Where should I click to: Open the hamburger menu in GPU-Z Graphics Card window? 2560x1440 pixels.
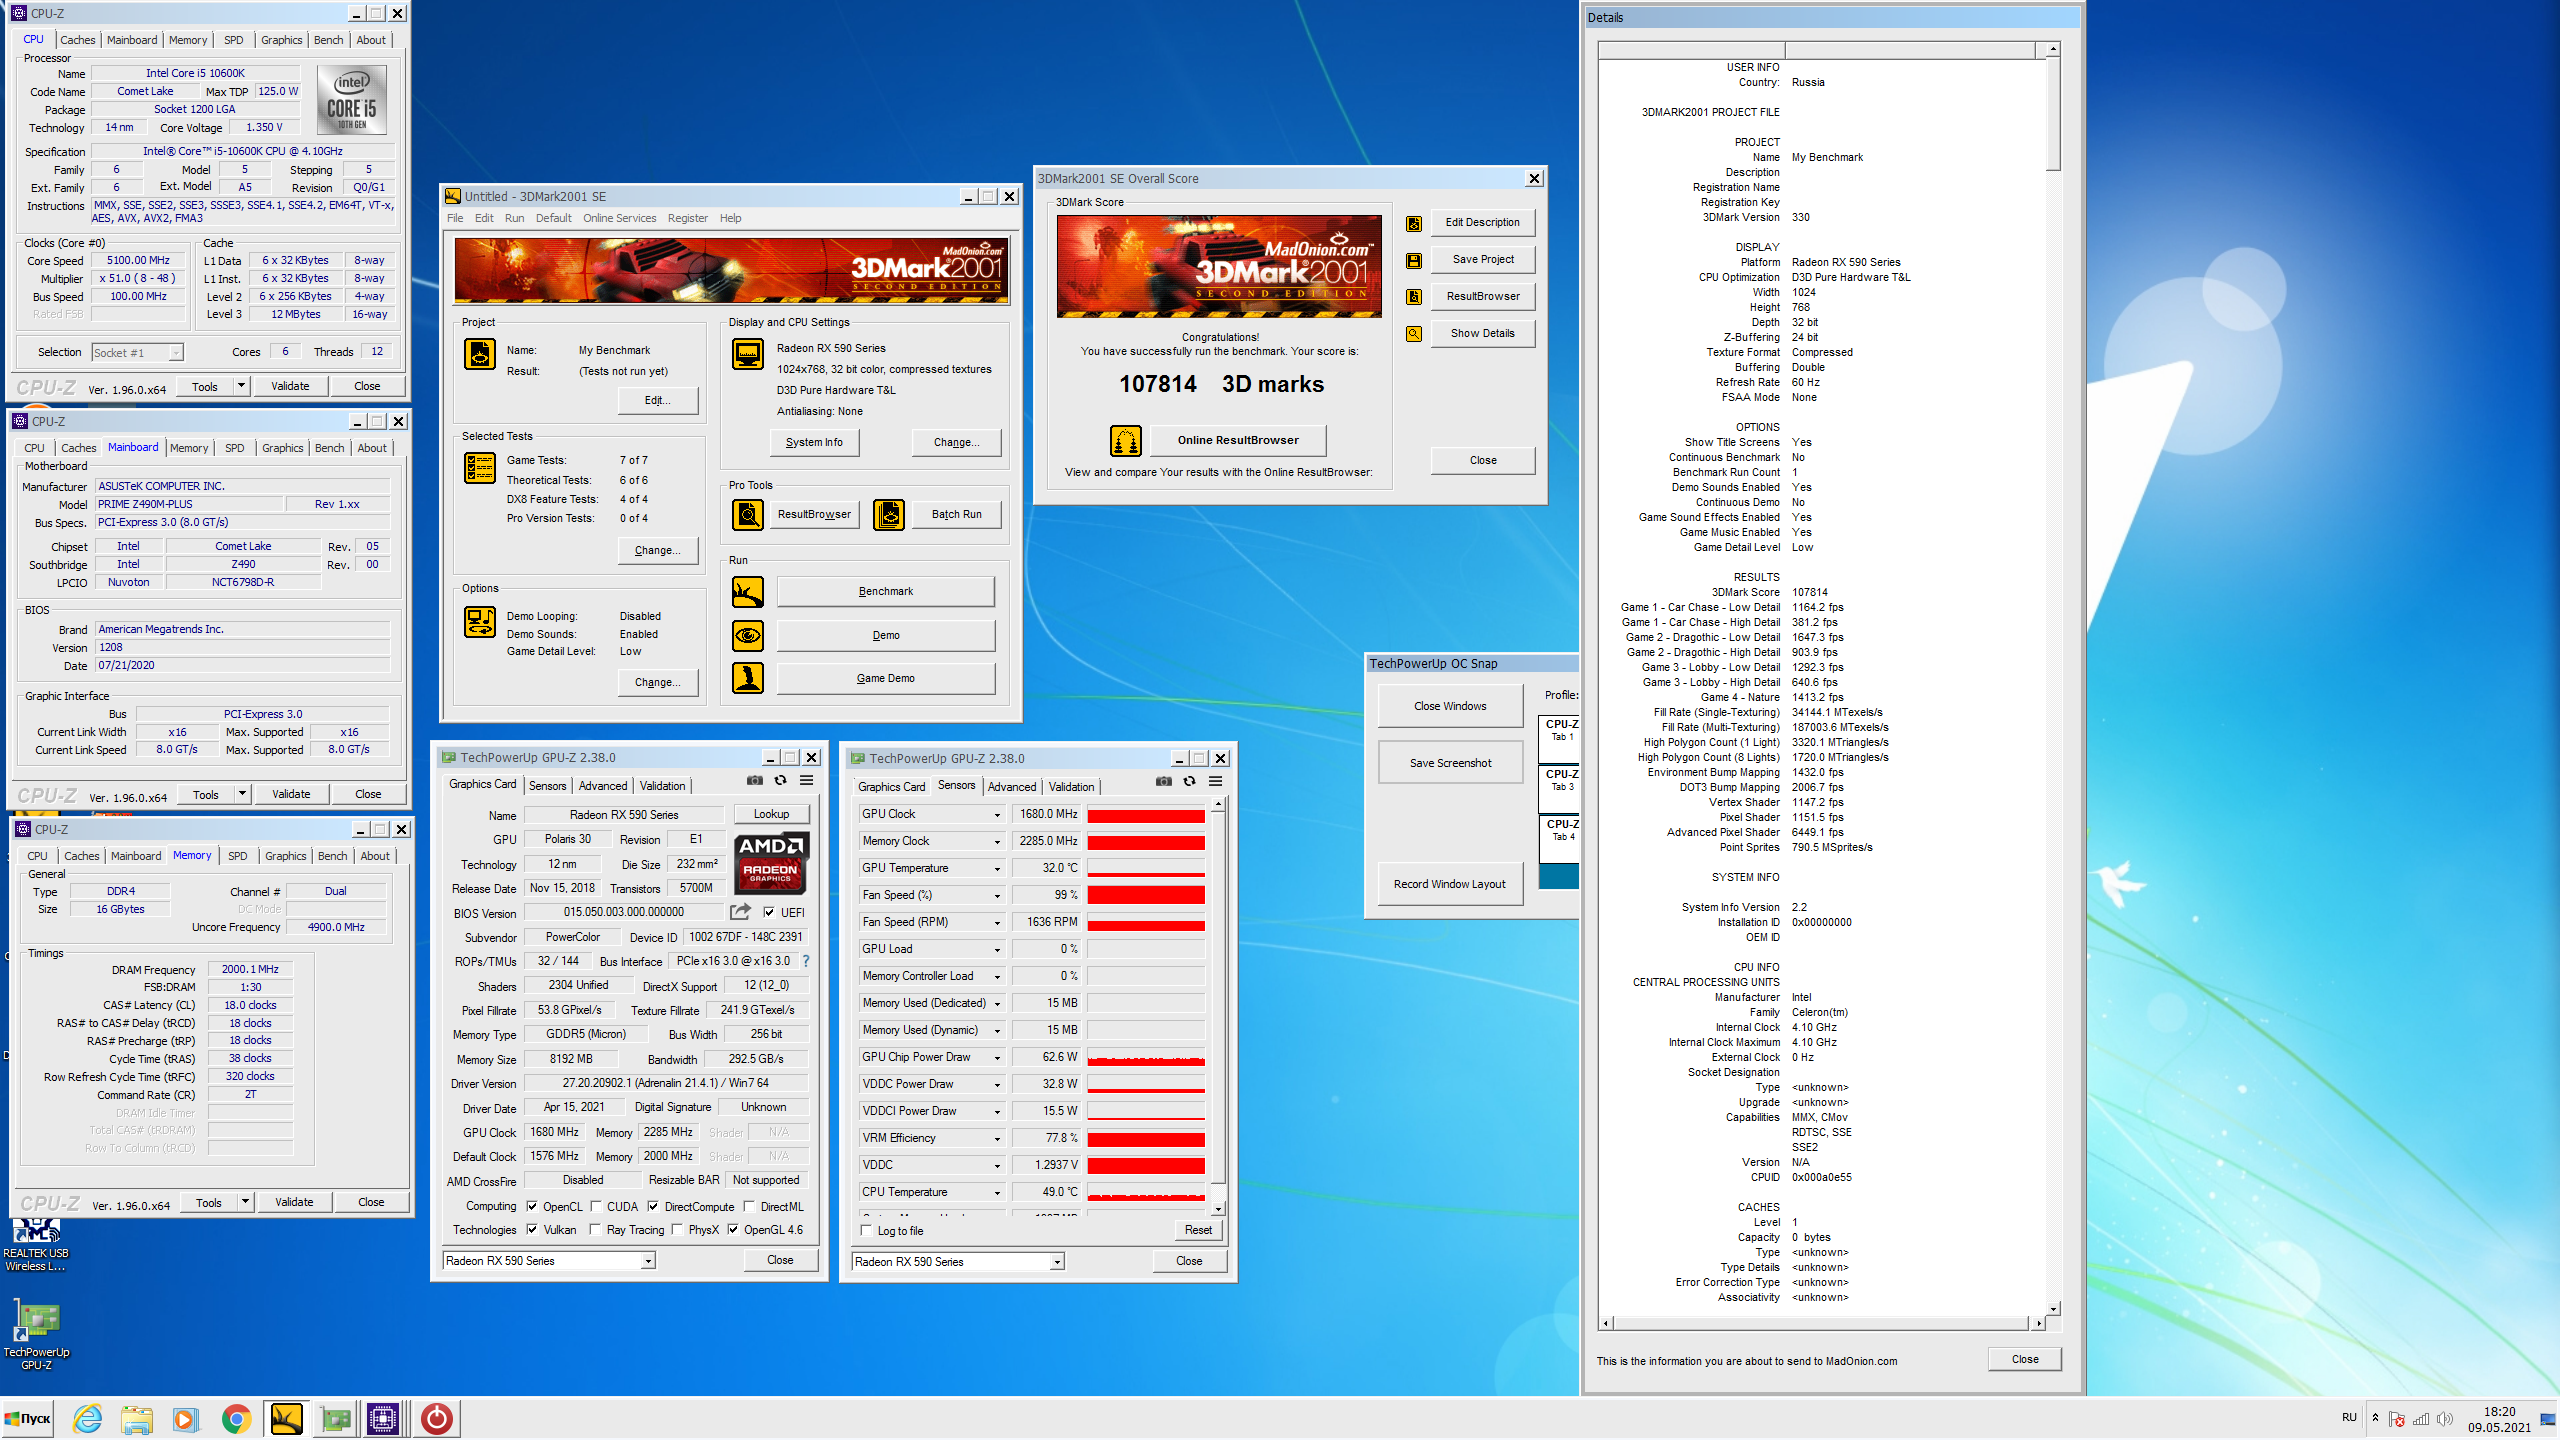[806, 780]
